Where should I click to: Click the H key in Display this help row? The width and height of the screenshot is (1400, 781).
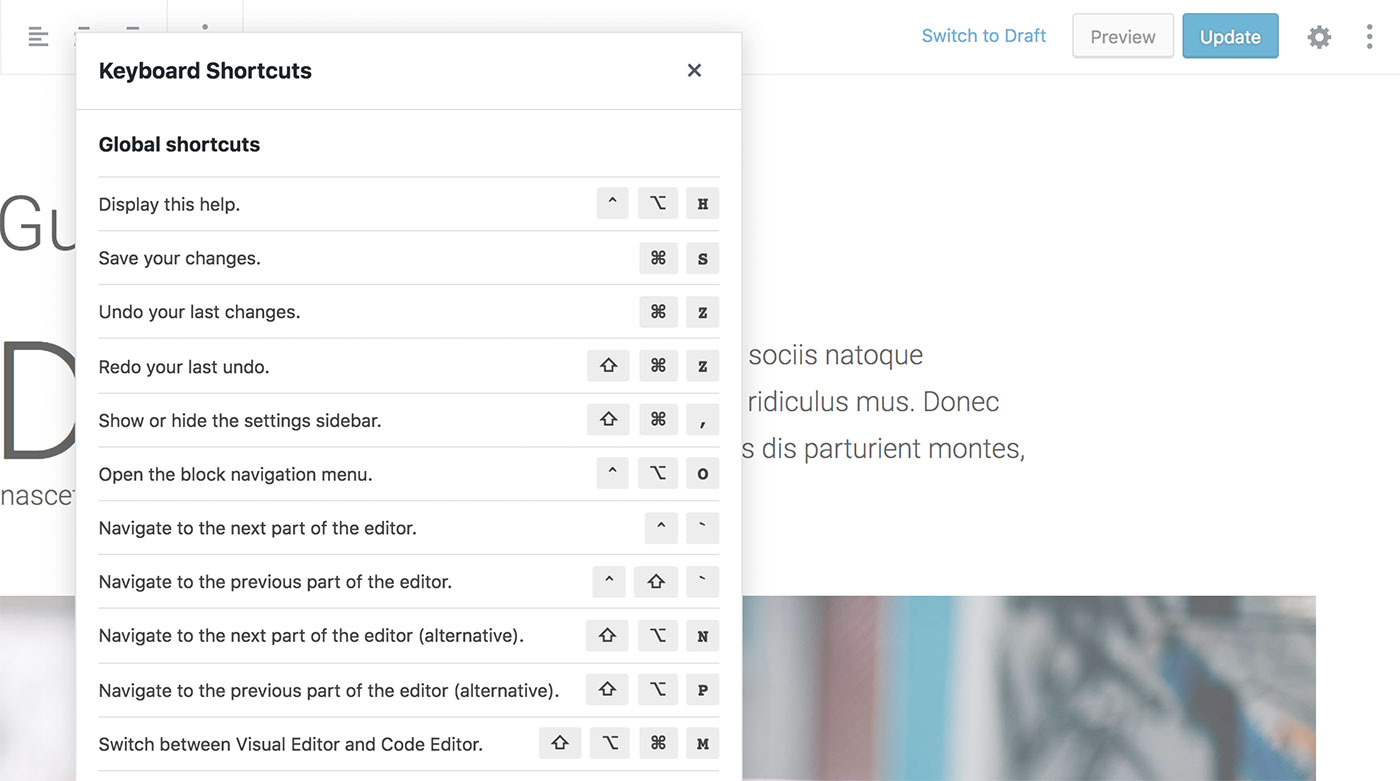[702, 203]
